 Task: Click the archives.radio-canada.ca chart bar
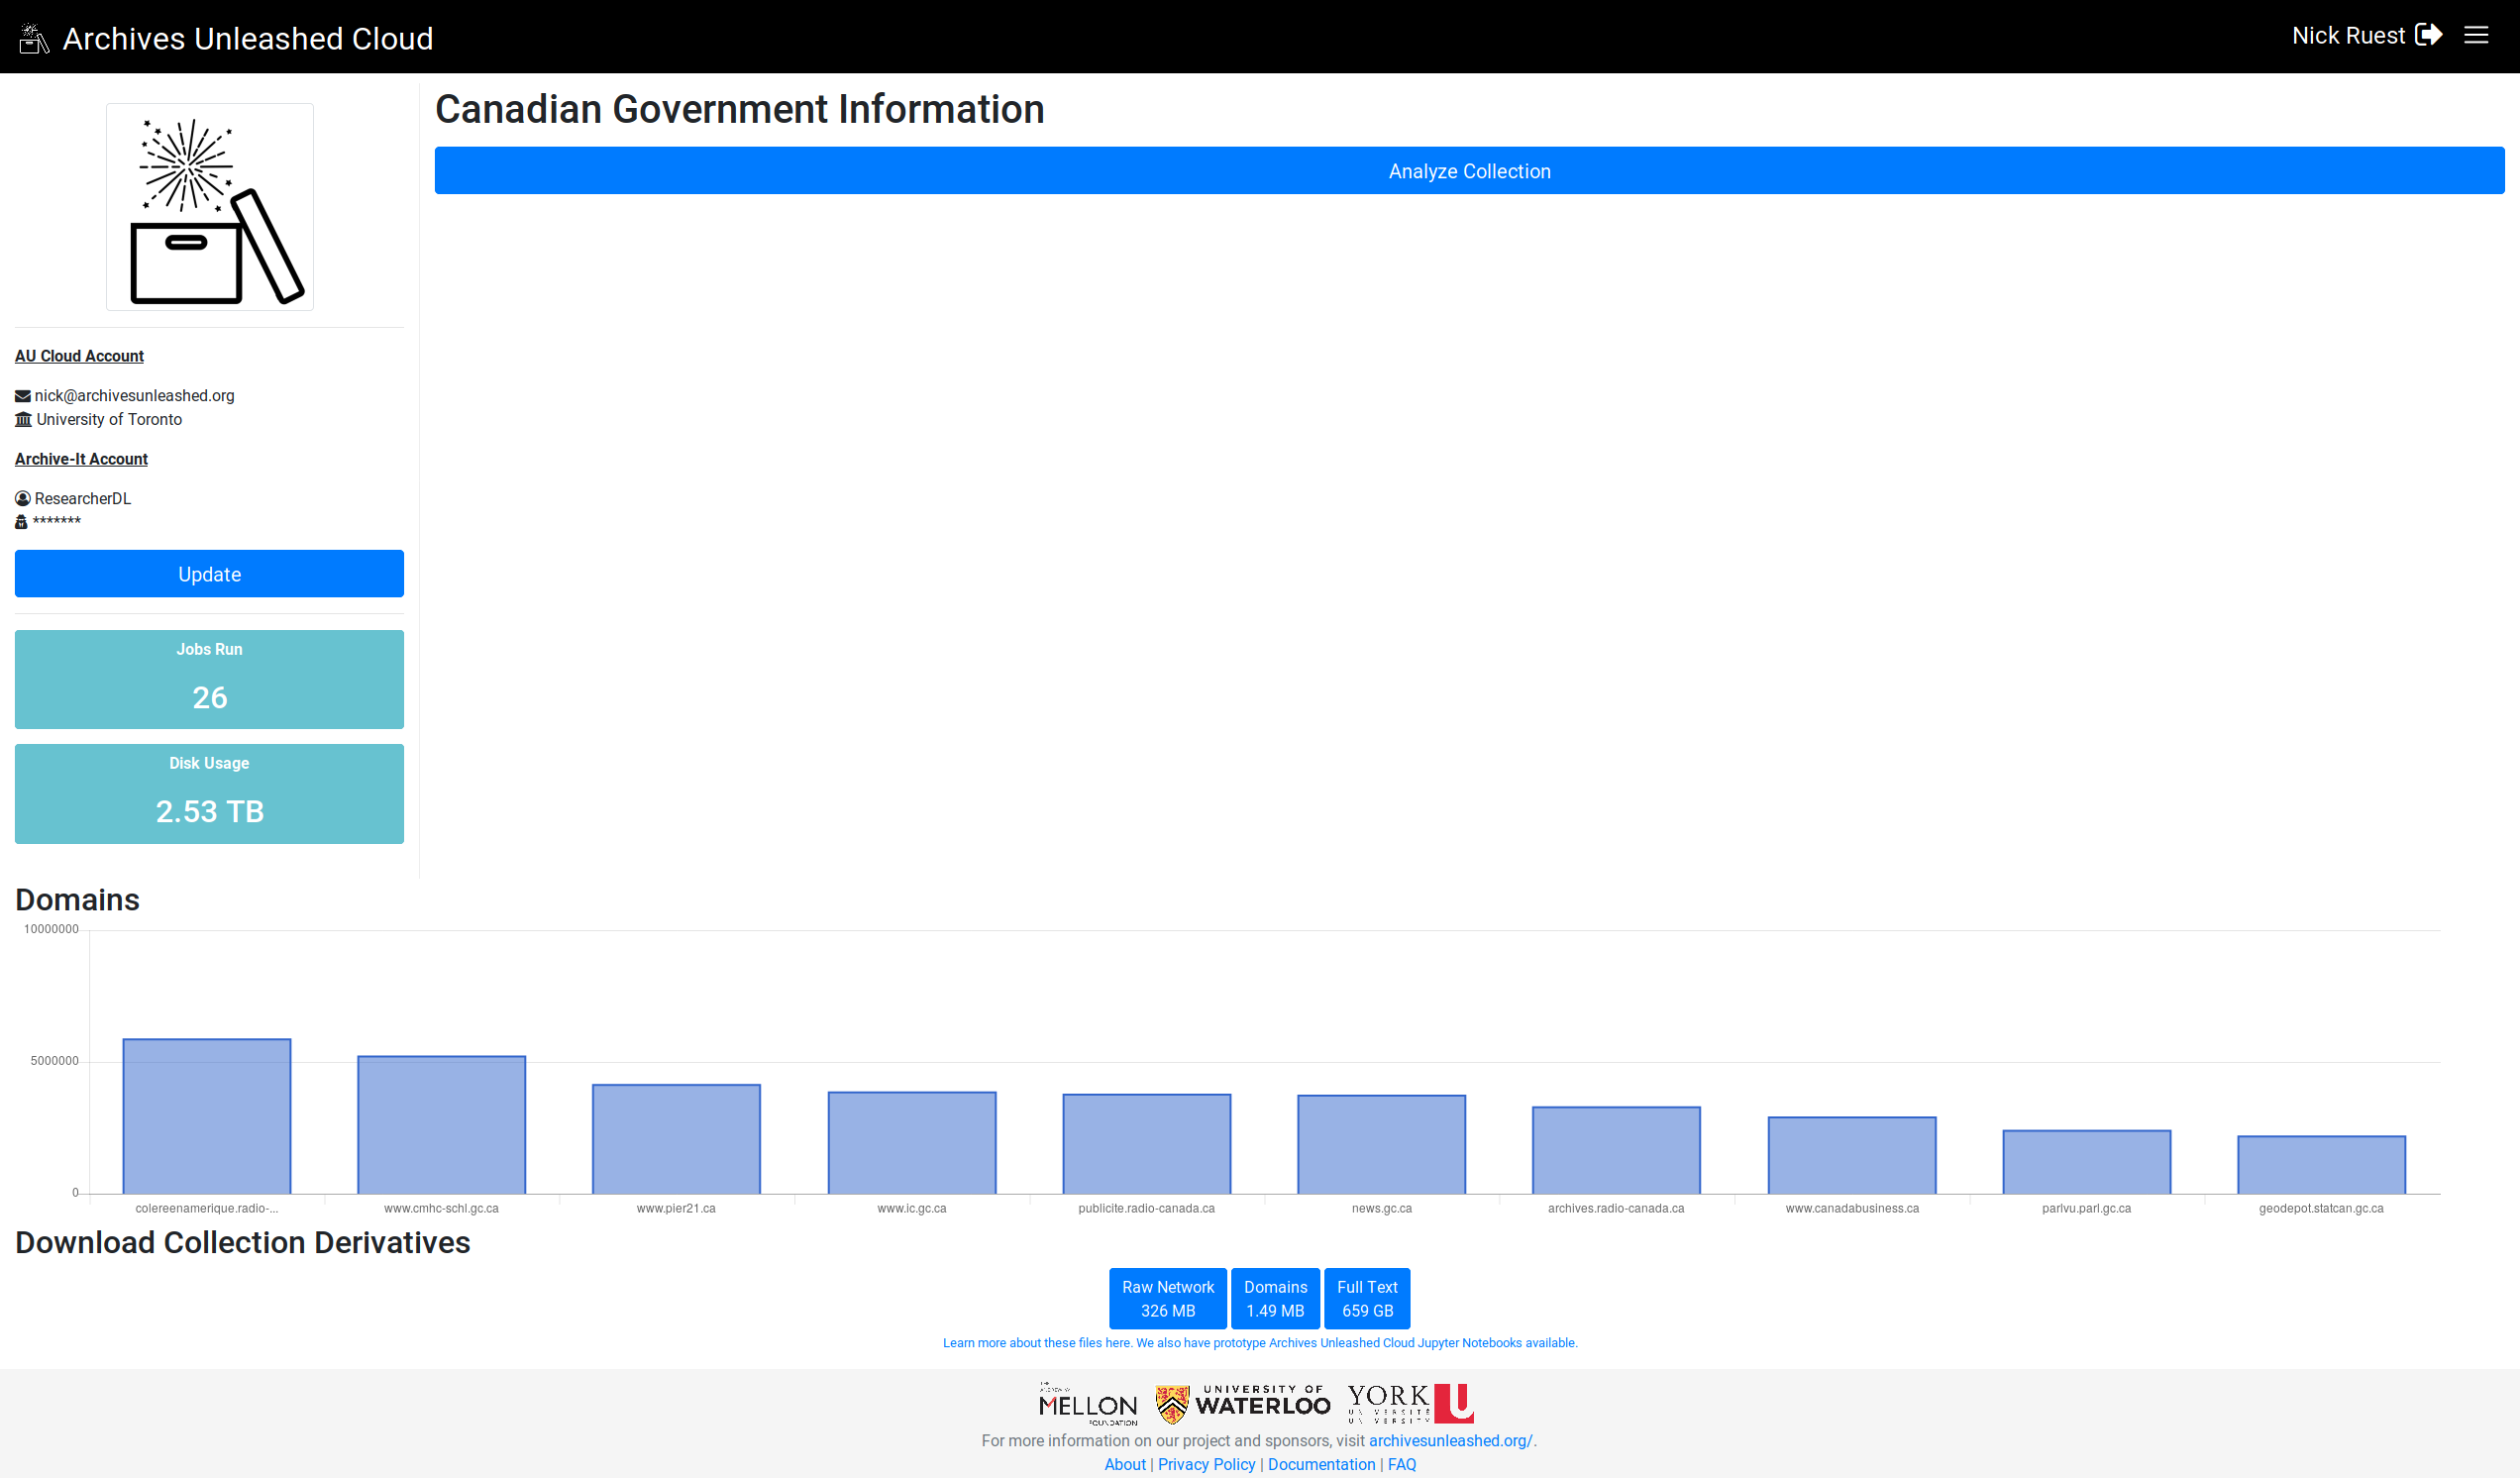[1617, 1151]
